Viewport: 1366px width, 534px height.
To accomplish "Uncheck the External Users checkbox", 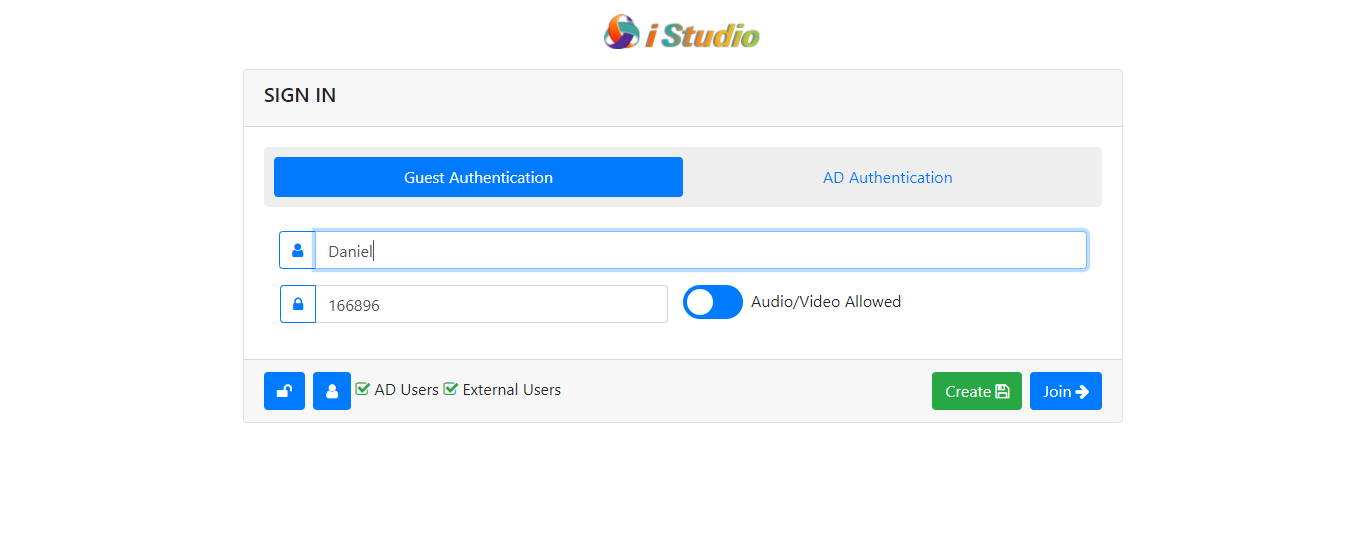I will tap(450, 389).
